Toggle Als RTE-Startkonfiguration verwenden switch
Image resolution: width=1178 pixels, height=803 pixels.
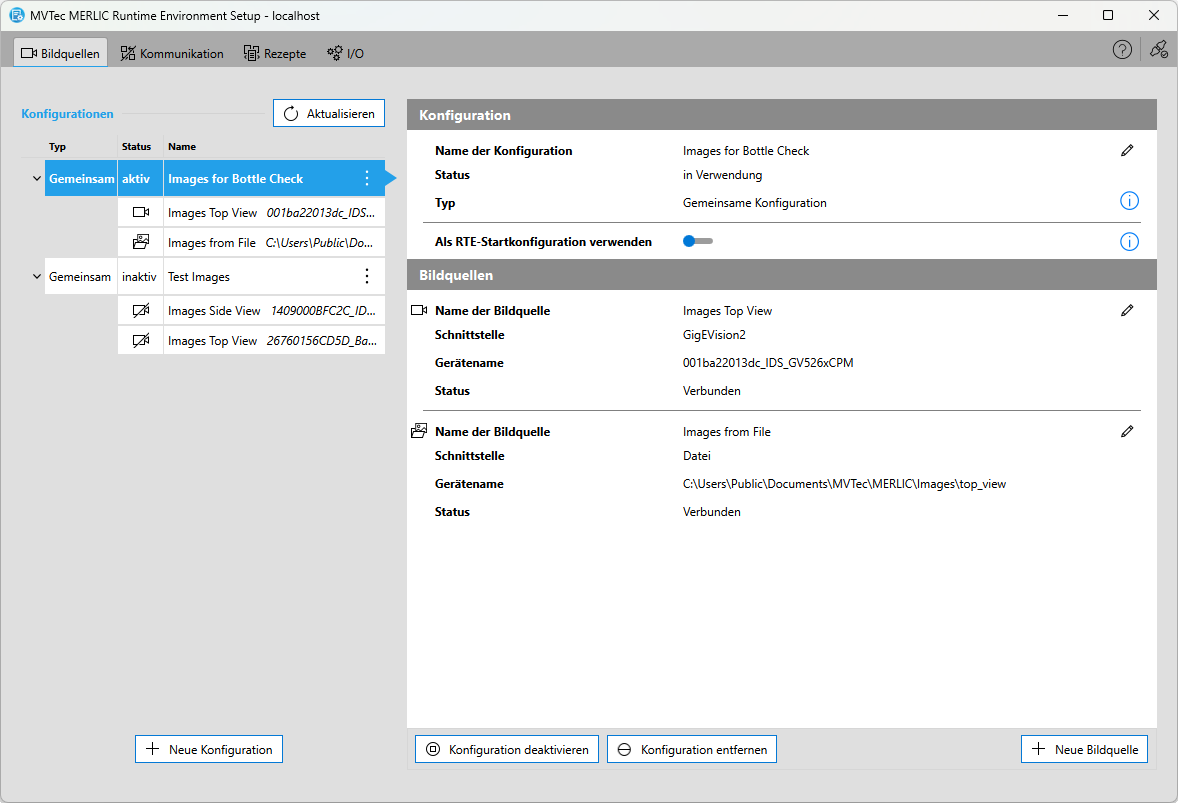coord(697,242)
